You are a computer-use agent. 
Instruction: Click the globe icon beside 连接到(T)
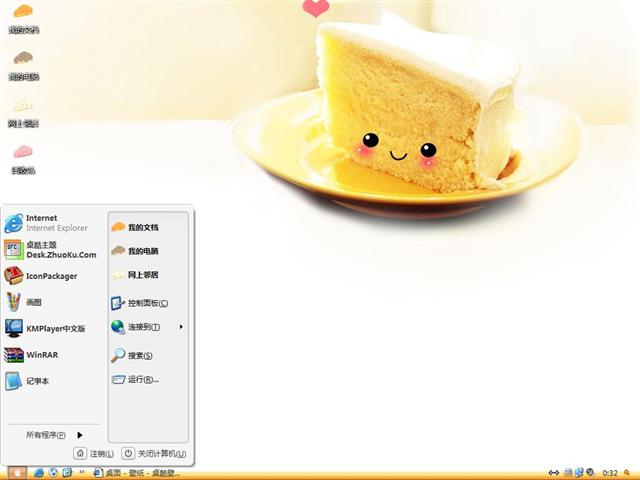tap(118, 327)
